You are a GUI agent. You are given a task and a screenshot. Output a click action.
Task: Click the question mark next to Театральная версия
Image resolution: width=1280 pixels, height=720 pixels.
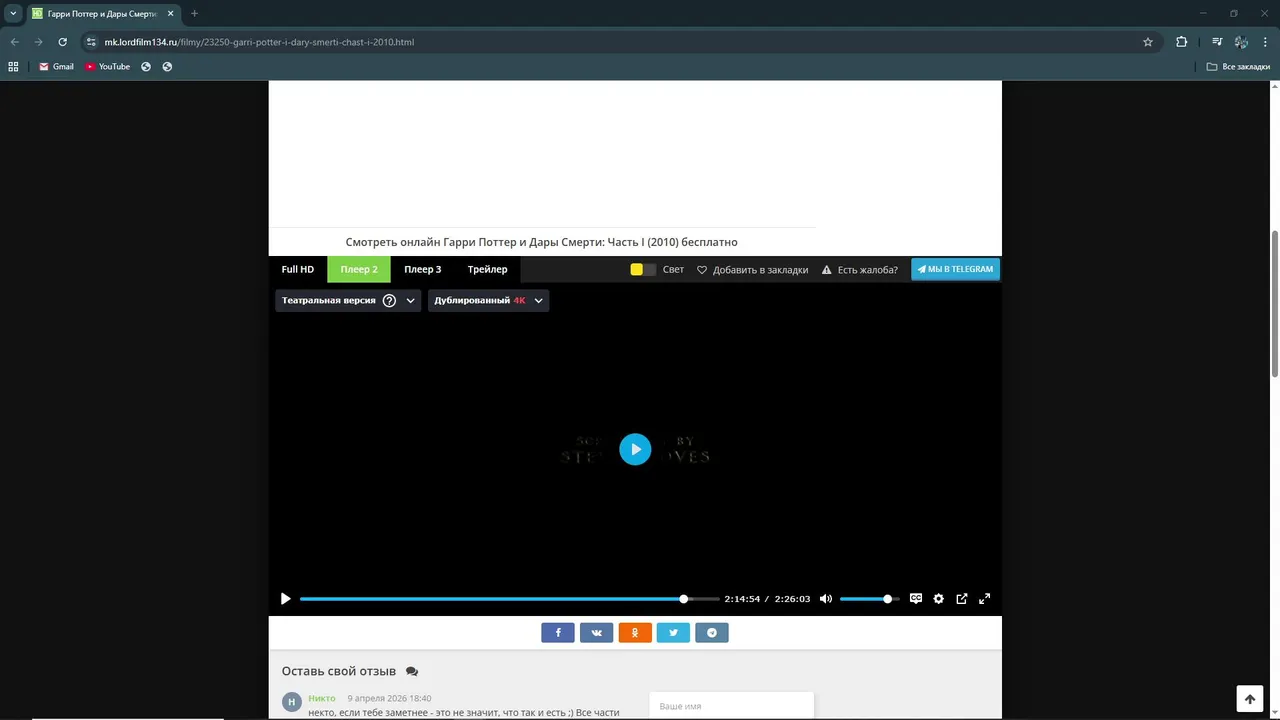(389, 300)
